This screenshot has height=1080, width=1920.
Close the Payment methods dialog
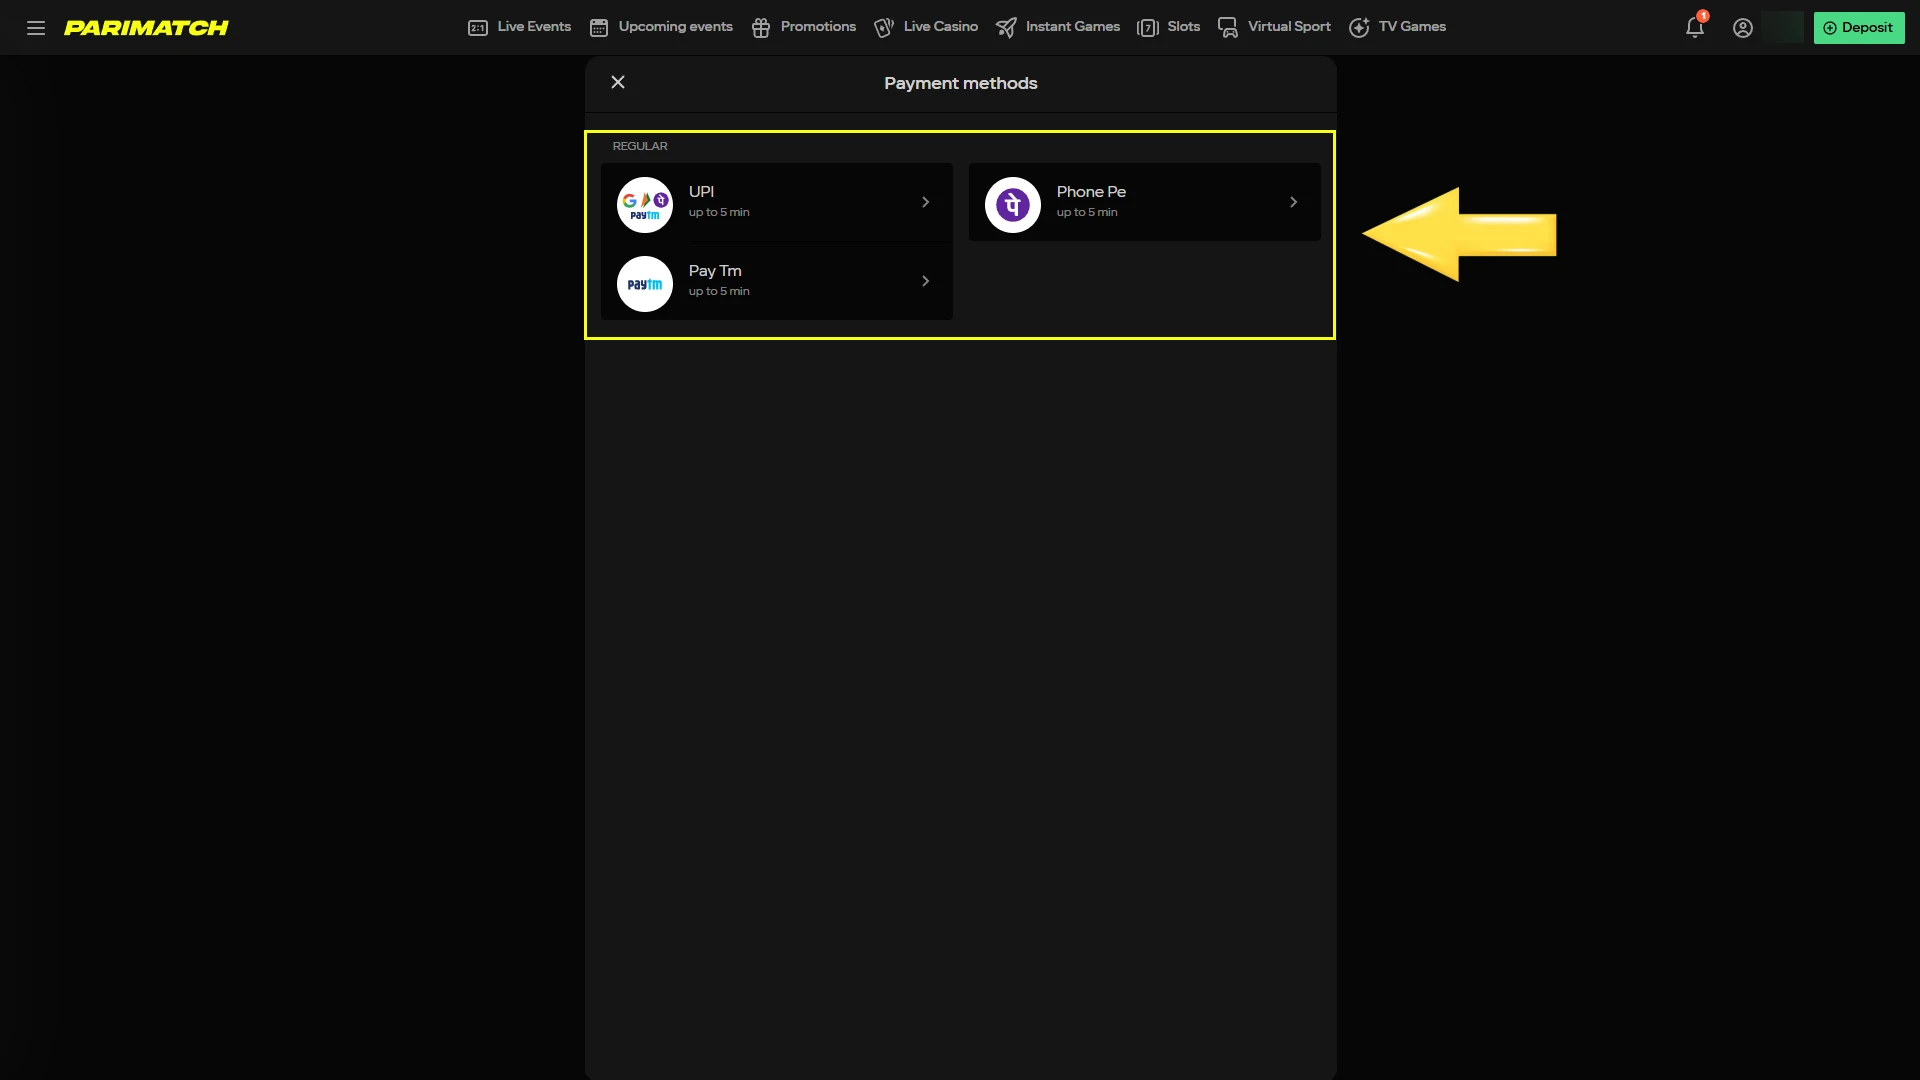point(617,82)
